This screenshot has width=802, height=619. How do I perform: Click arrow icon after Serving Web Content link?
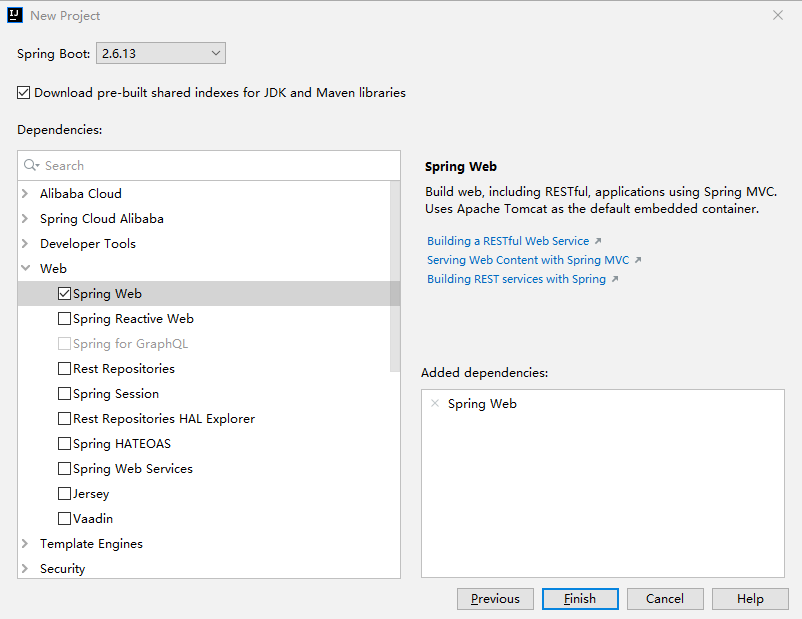[638, 260]
